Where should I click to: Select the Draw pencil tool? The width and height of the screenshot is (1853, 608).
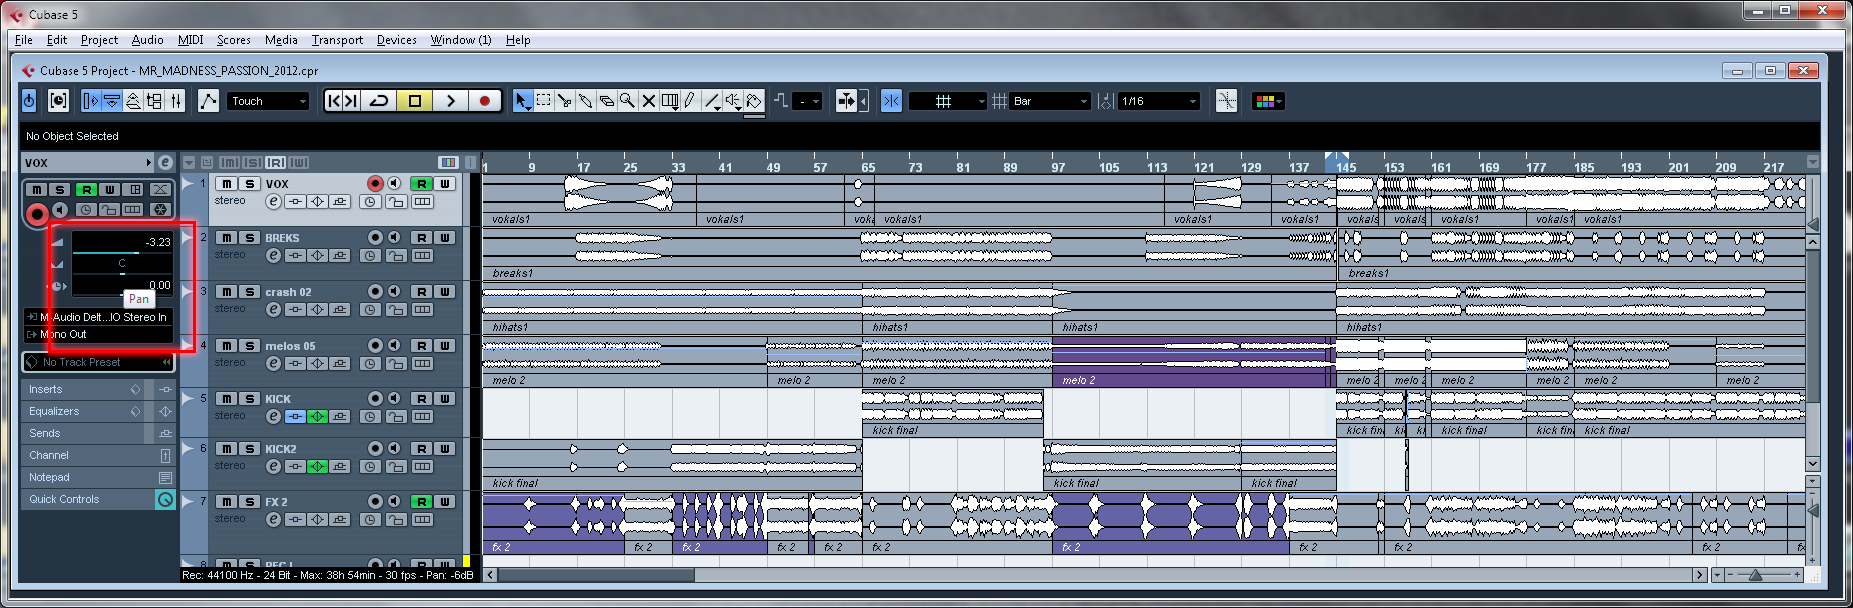690,101
